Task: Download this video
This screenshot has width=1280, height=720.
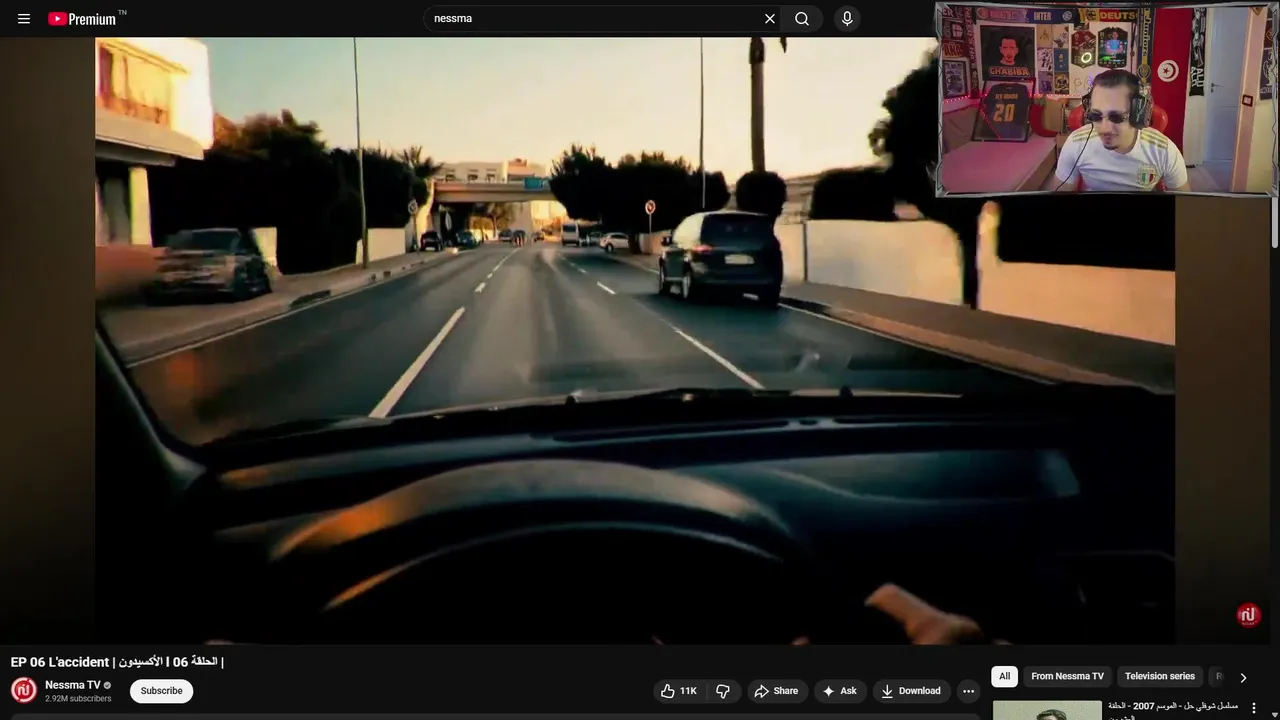Action: [910, 691]
